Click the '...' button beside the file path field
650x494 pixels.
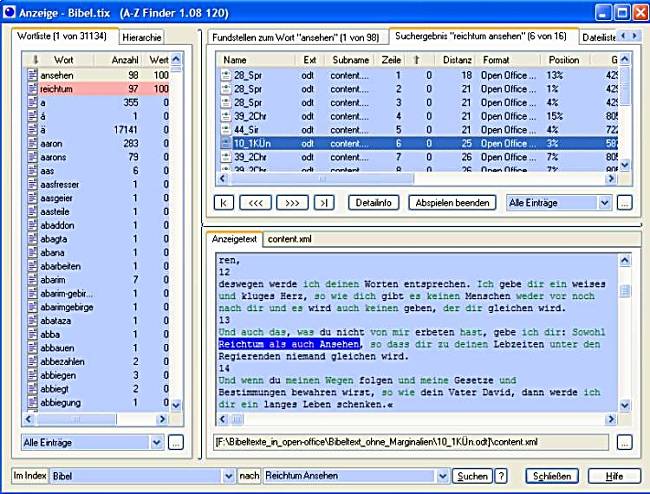625,442
